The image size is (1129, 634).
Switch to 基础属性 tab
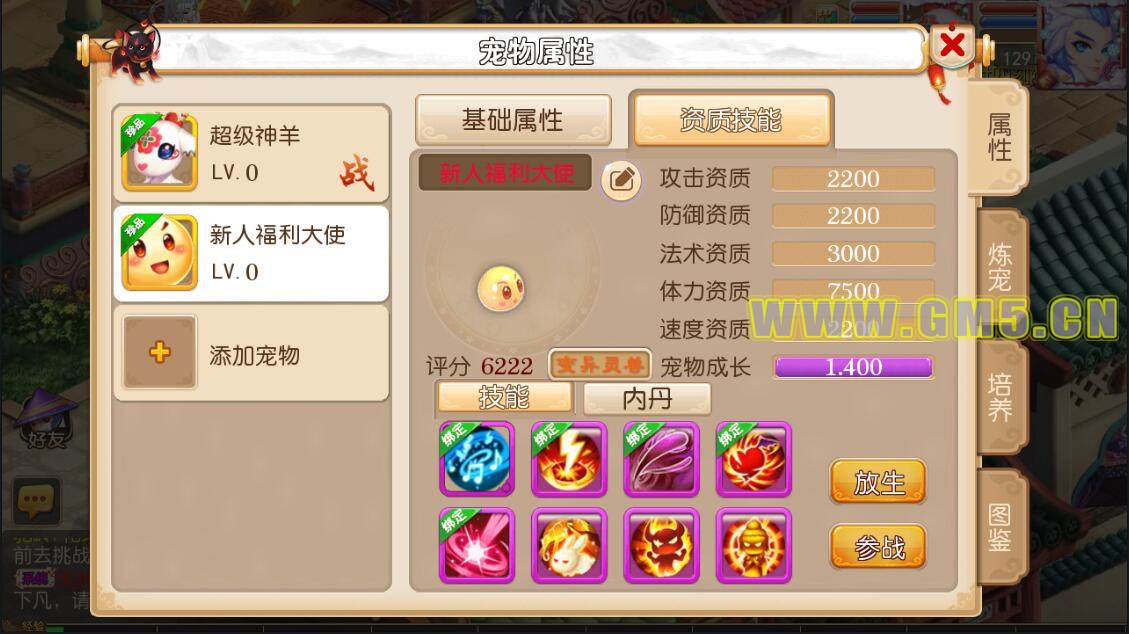point(513,120)
